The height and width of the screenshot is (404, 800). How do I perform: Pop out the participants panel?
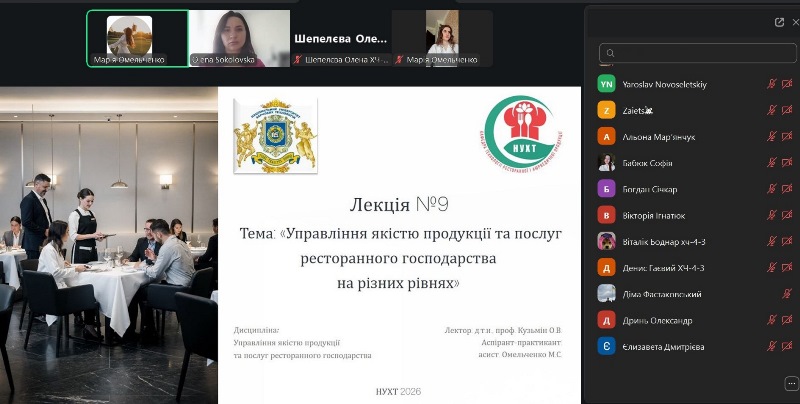point(779,22)
